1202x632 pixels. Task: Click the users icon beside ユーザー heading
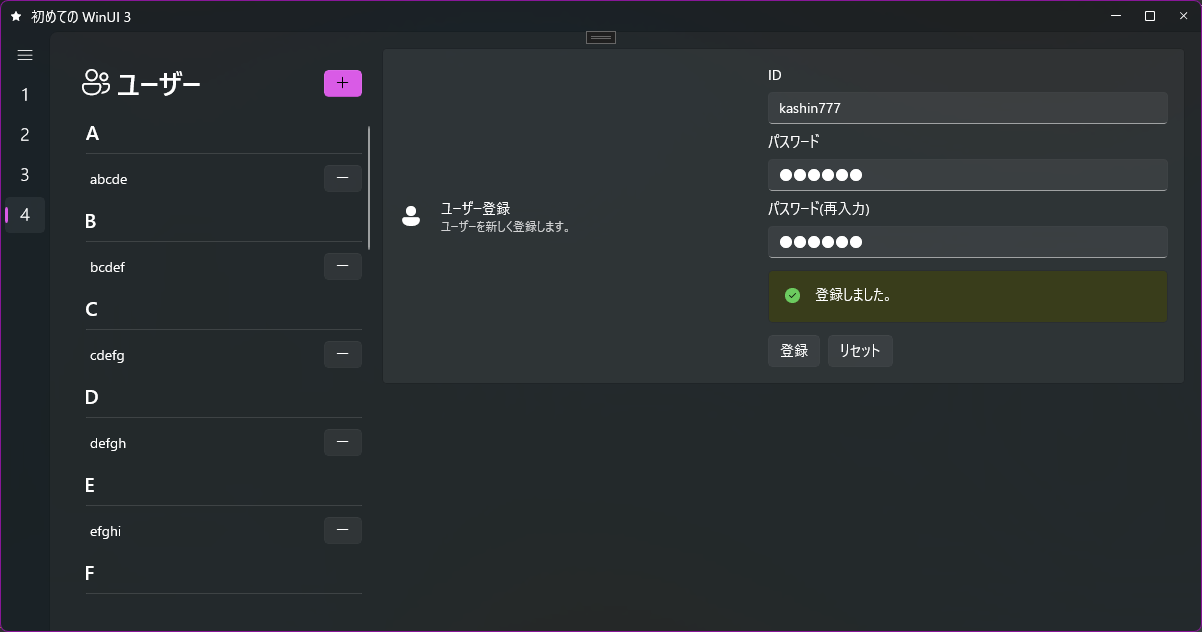coord(96,84)
